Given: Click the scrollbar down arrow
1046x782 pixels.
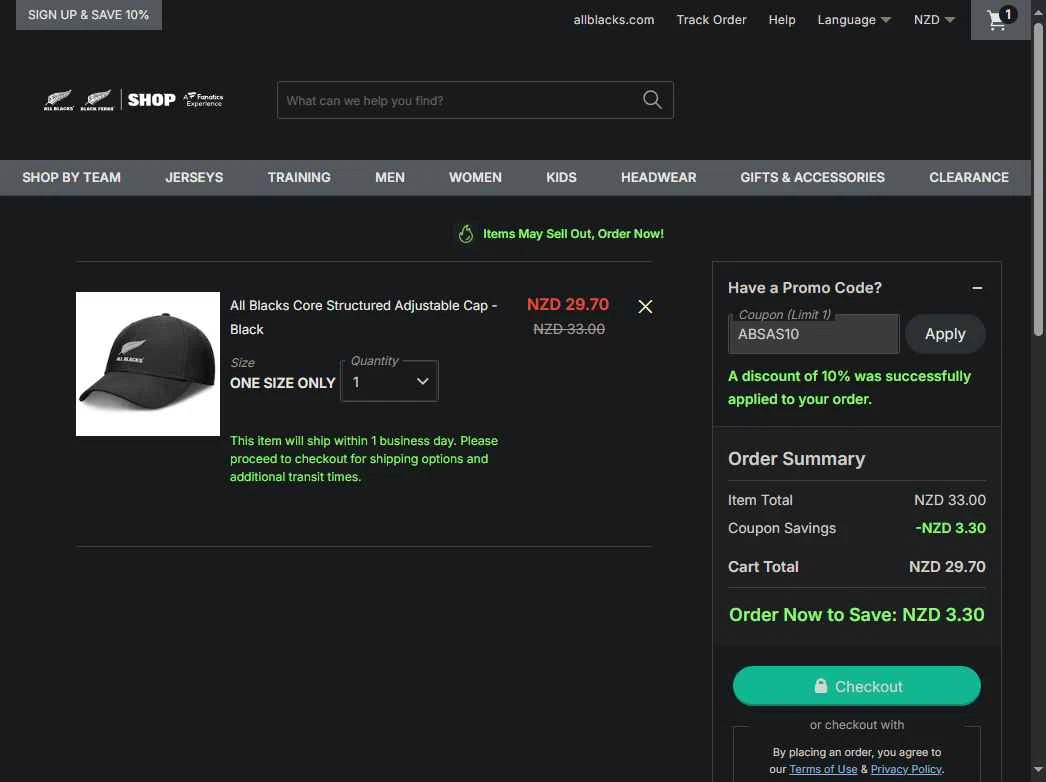Looking at the screenshot, I should [x=1038, y=771].
